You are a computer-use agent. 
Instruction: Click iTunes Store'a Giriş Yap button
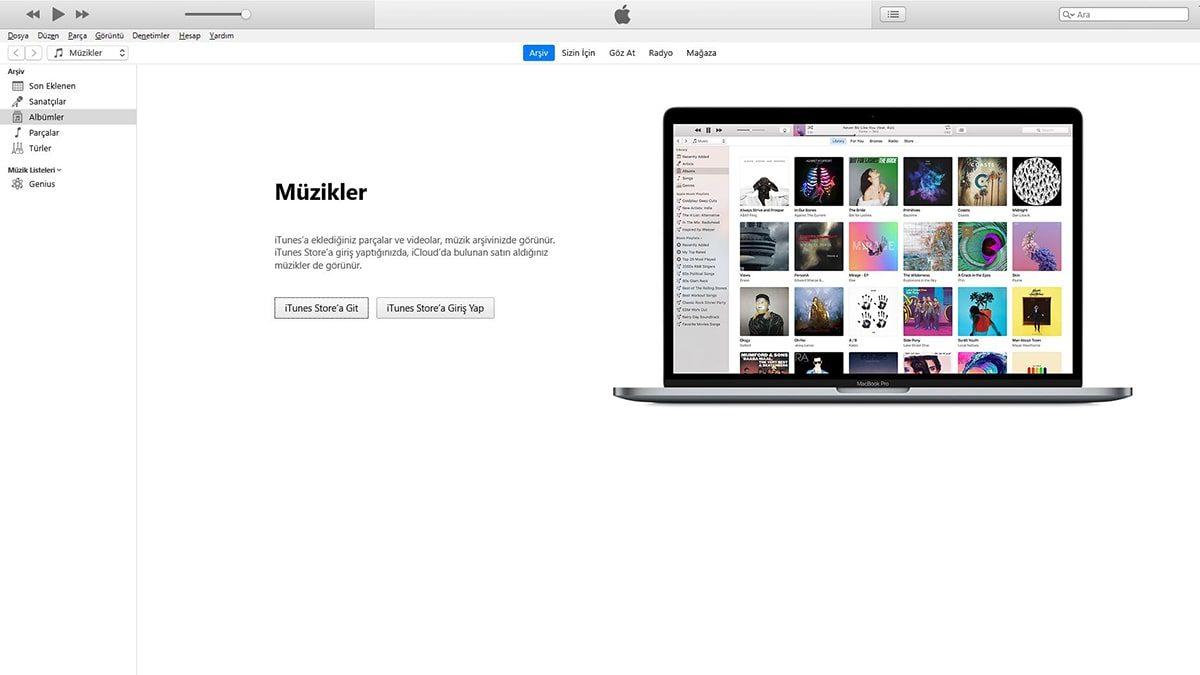coord(435,308)
